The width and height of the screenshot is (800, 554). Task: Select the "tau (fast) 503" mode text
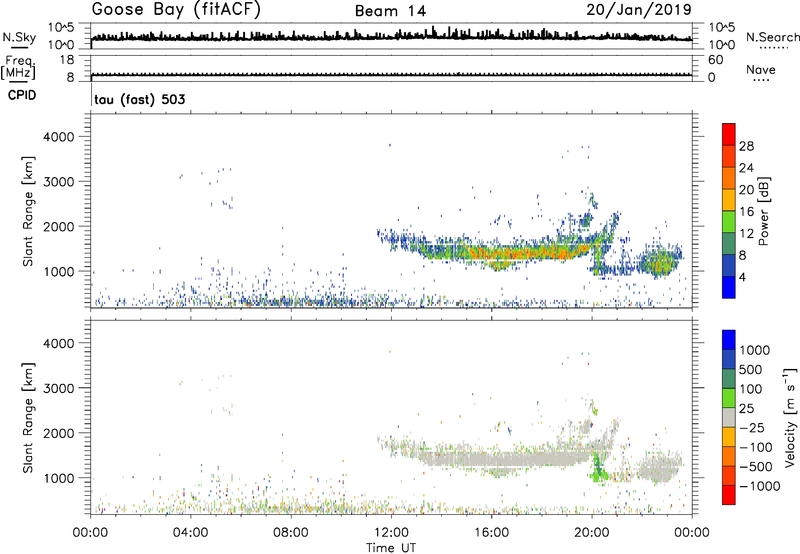click(x=140, y=99)
